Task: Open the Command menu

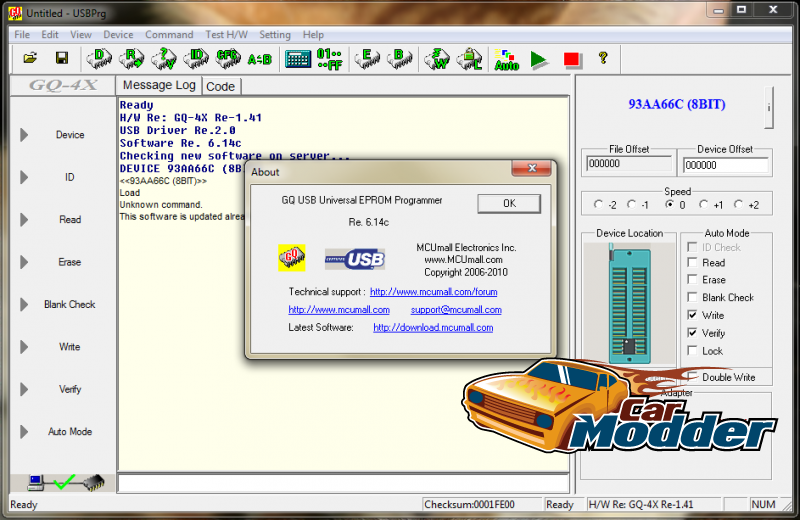Action: coord(169,35)
